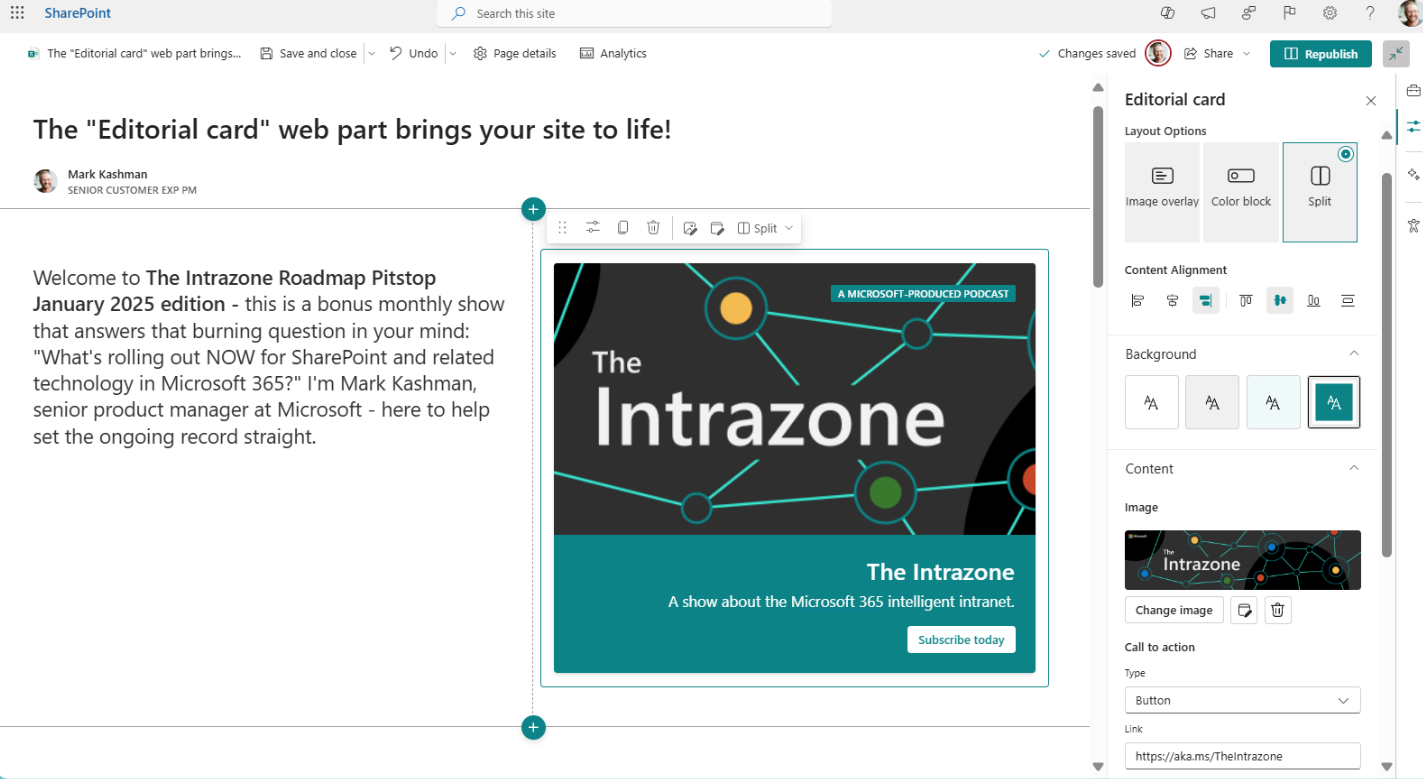
Task: Open the toolbox briefcase in side rail
Action: tap(1413, 91)
